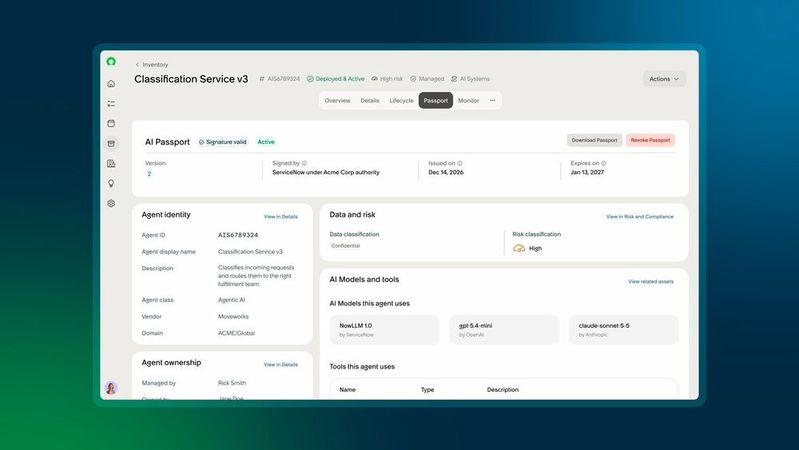The image size is (799, 450).
Task: Click the High risk header tag
Action: (387, 79)
